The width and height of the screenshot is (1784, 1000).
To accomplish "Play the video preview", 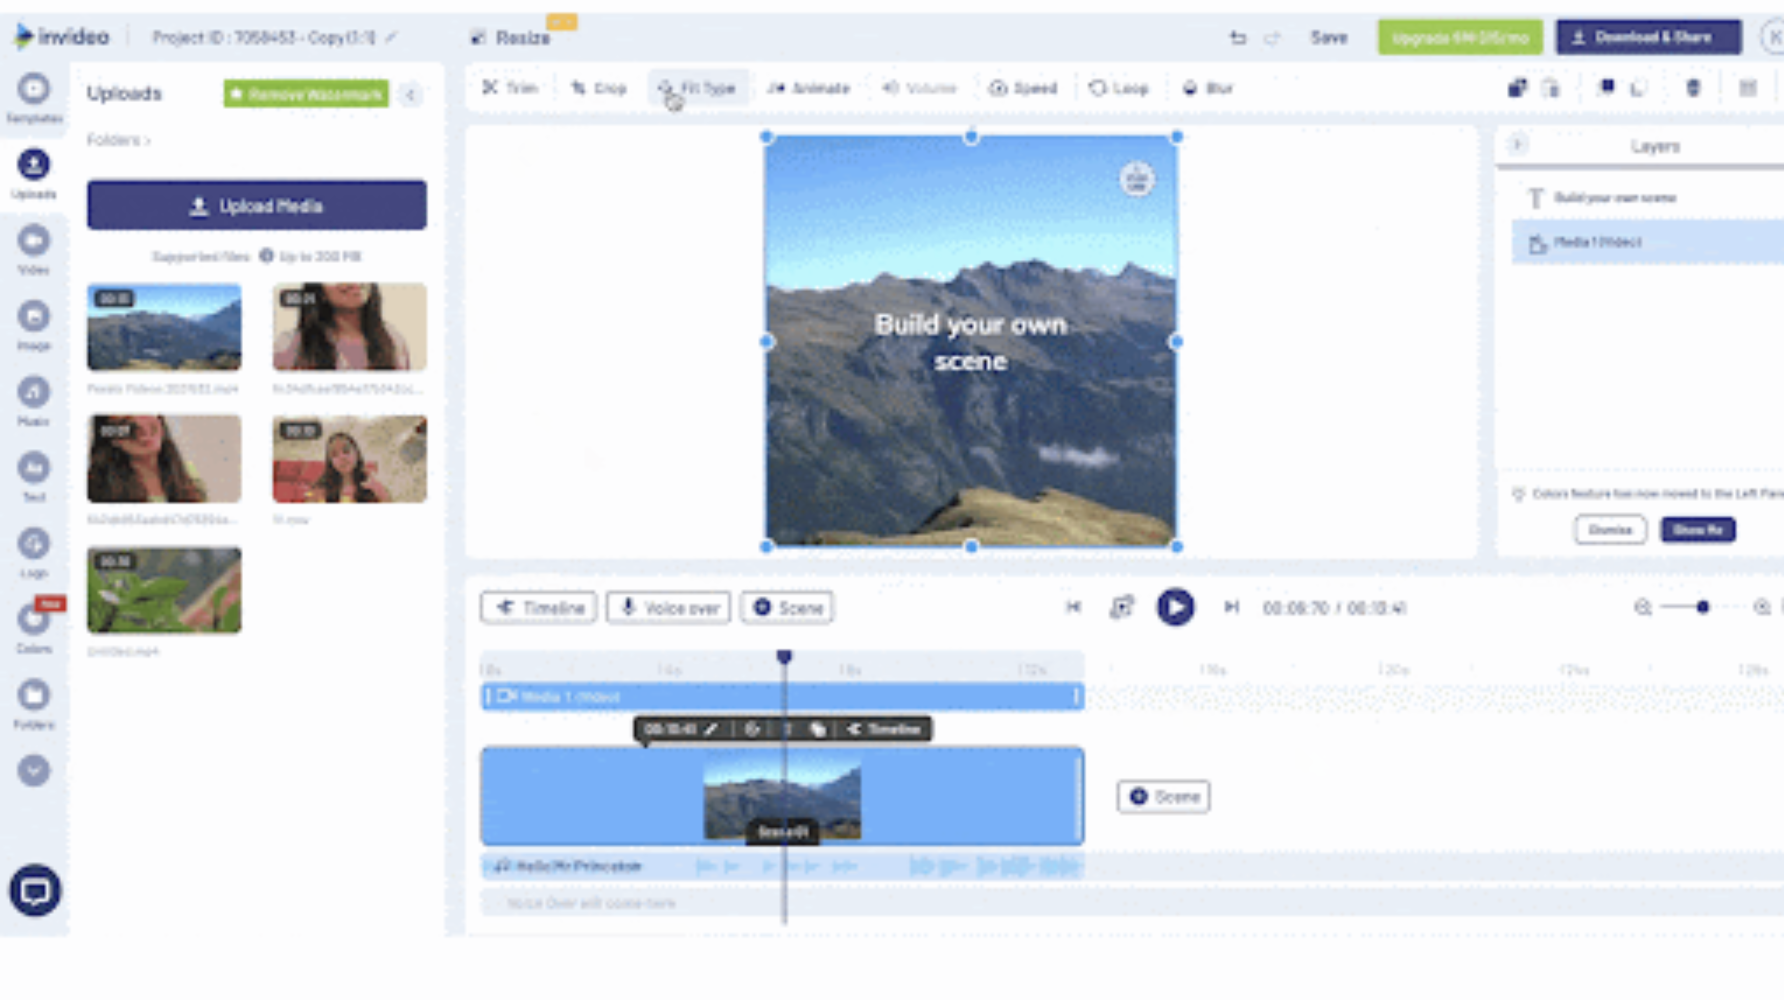I will tap(1176, 607).
